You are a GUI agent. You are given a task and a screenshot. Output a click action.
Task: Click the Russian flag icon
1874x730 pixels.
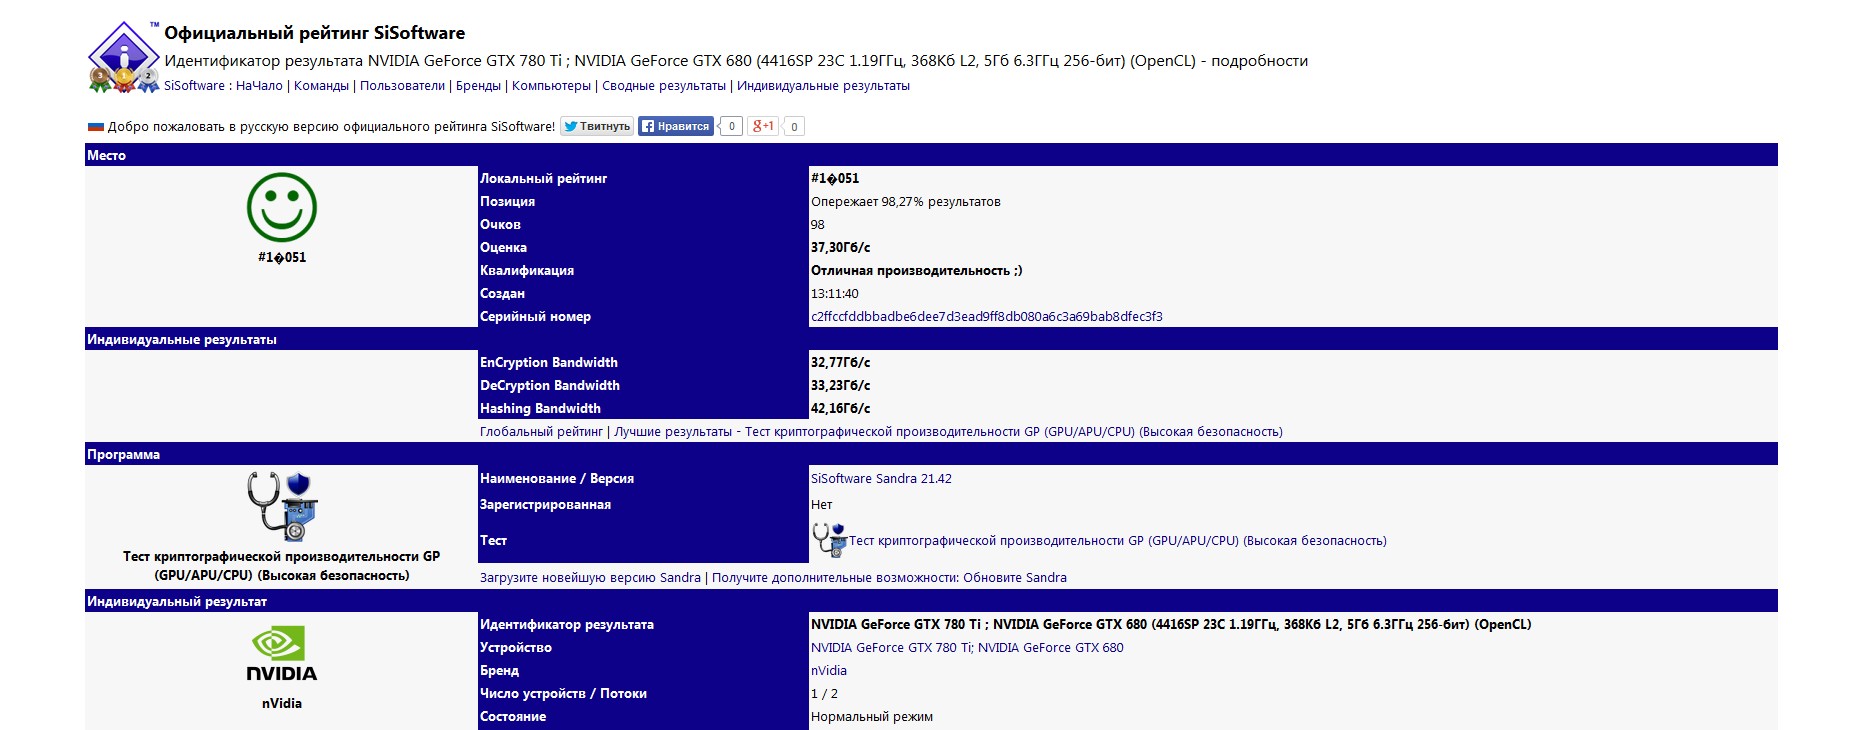(x=96, y=127)
